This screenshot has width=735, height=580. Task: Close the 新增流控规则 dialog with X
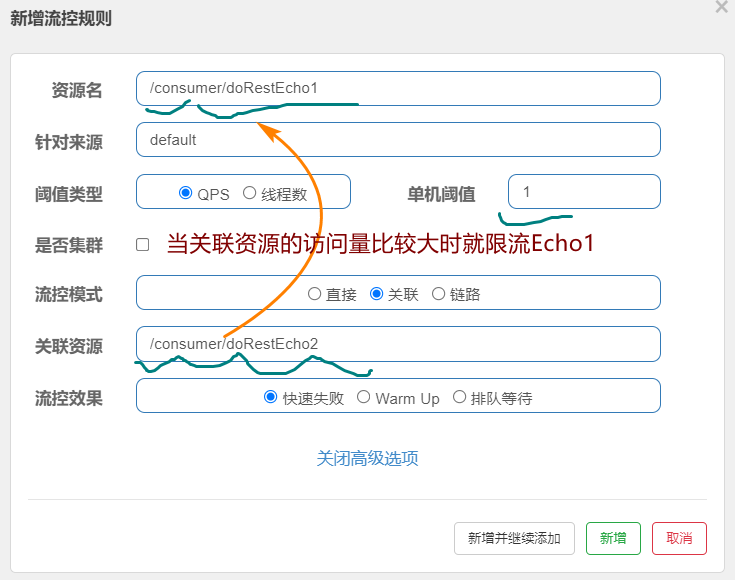click(x=721, y=7)
